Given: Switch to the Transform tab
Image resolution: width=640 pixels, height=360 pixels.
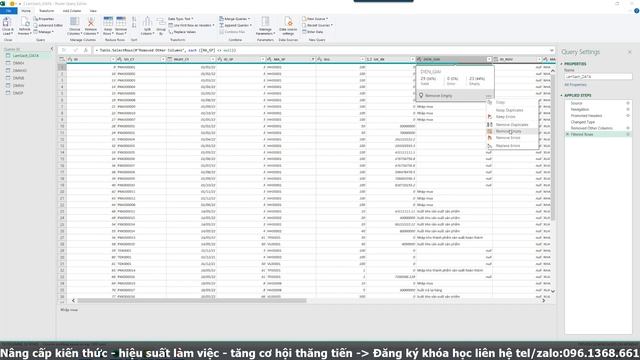Looking at the screenshot, I should [x=47, y=11].
